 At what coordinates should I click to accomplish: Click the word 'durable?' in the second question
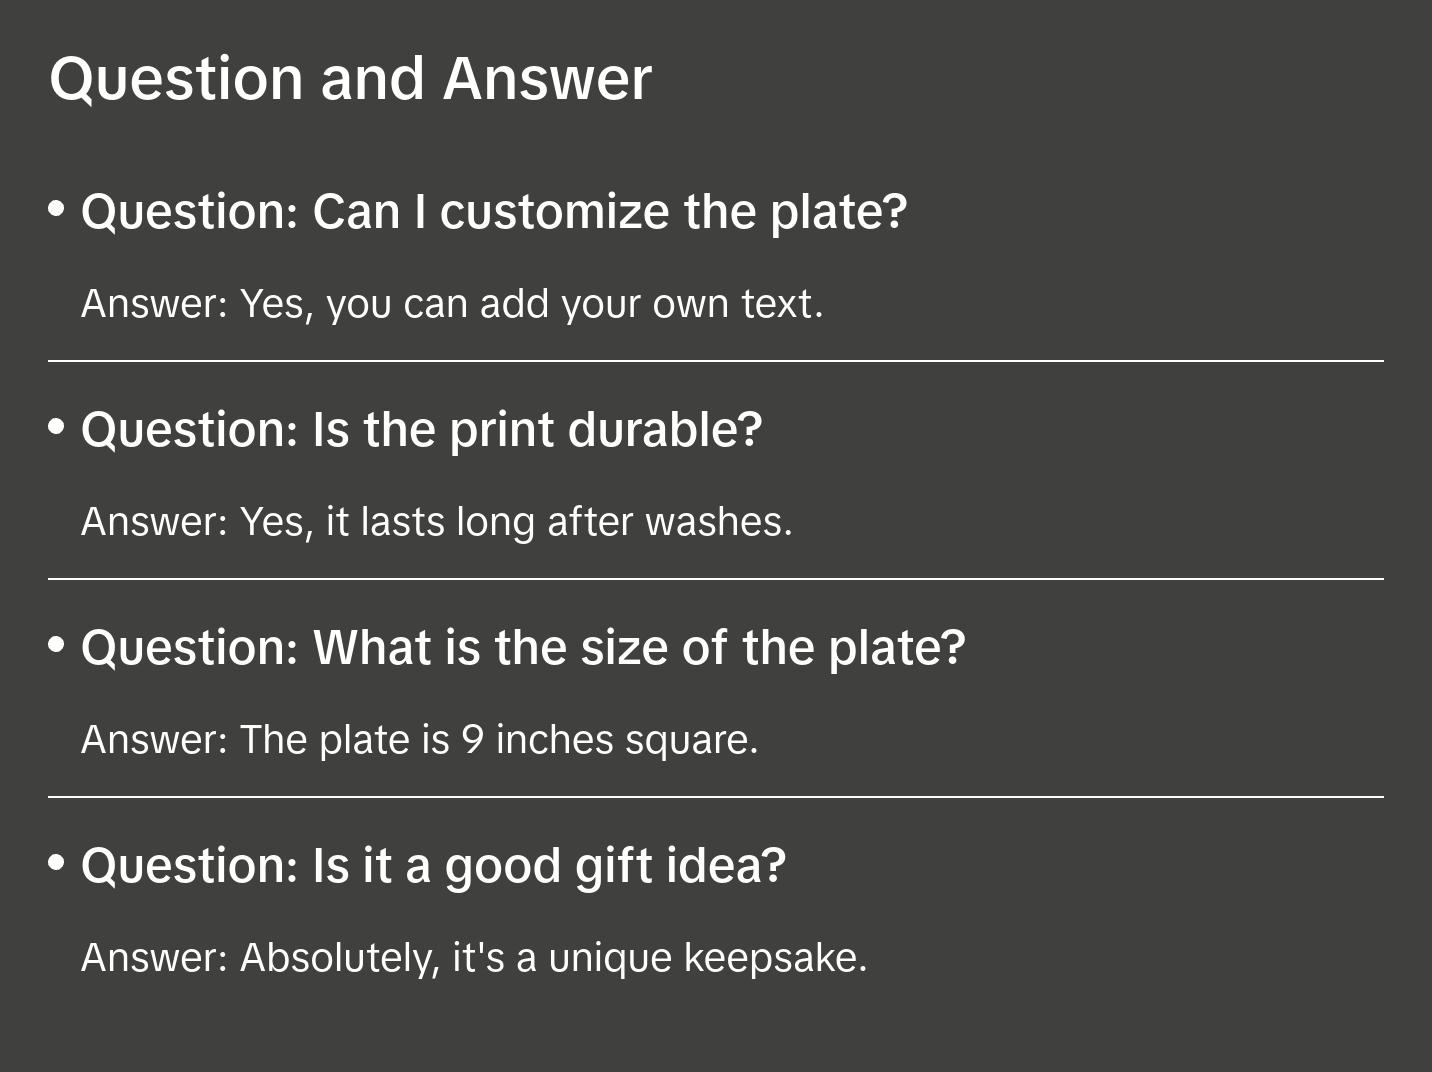(x=665, y=430)
